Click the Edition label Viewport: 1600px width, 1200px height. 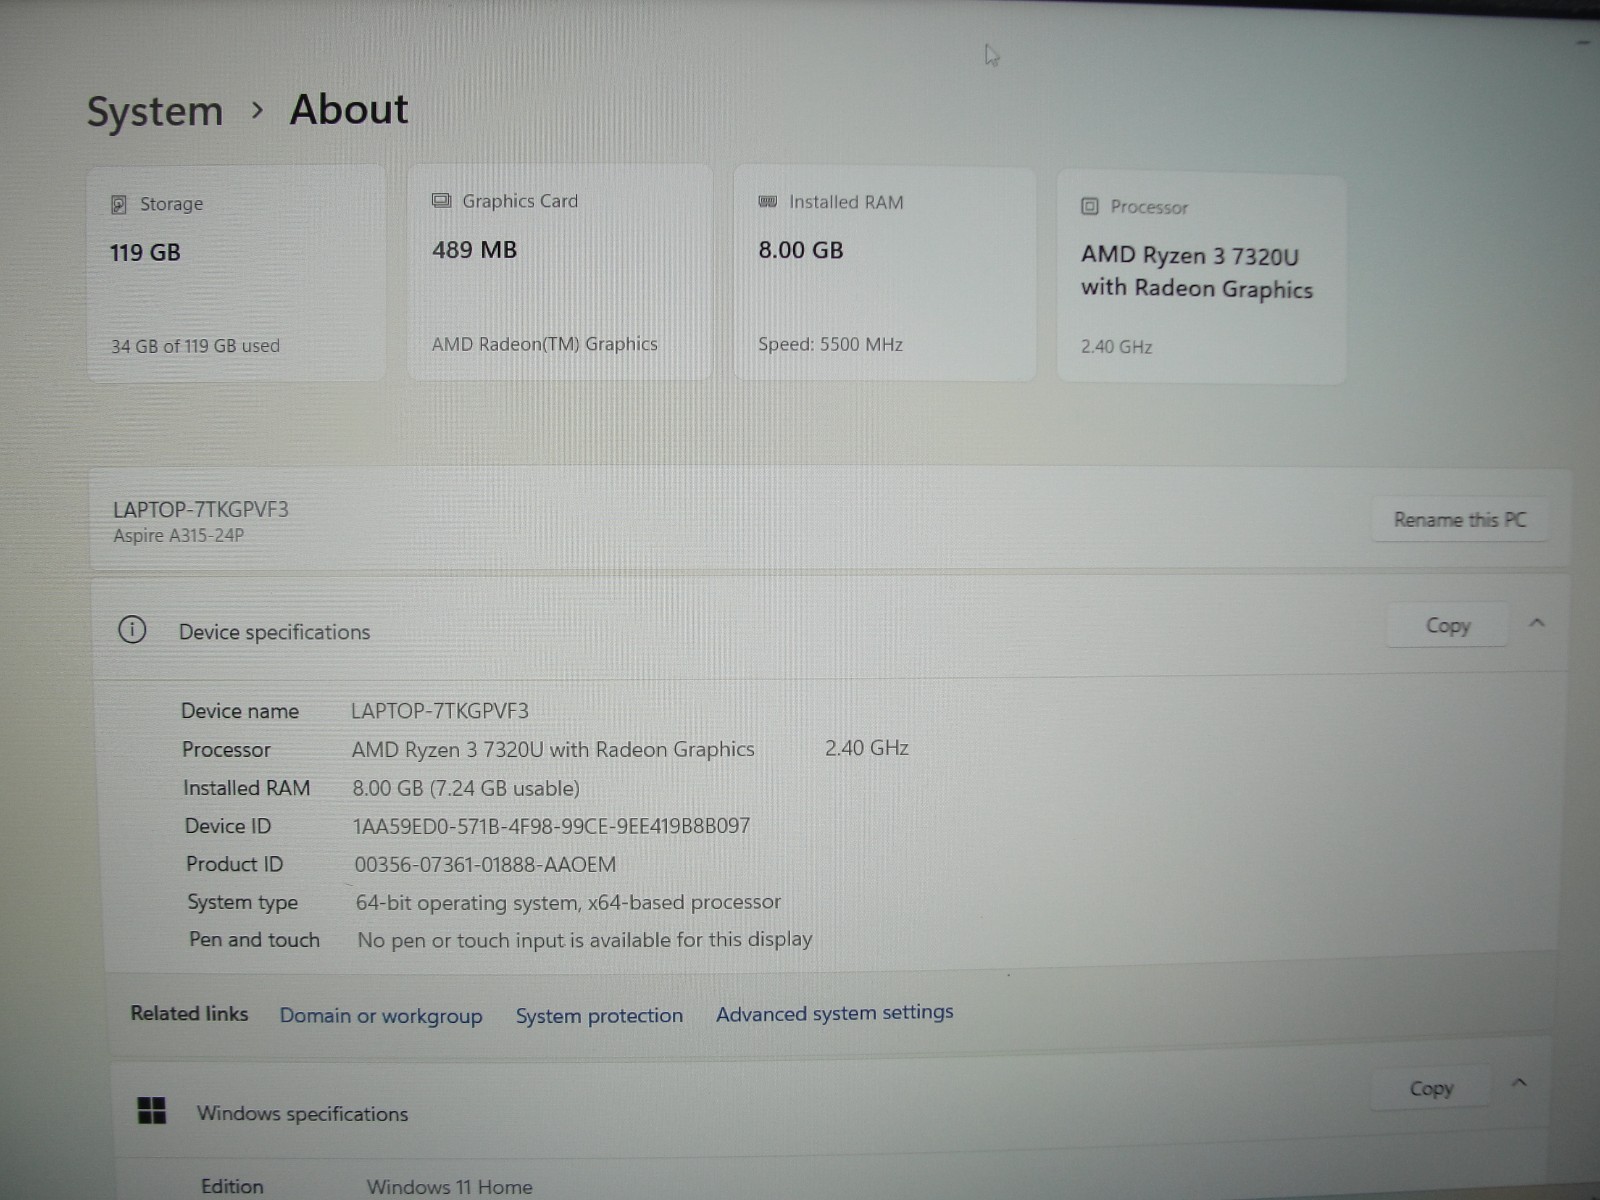[232, 1186]
